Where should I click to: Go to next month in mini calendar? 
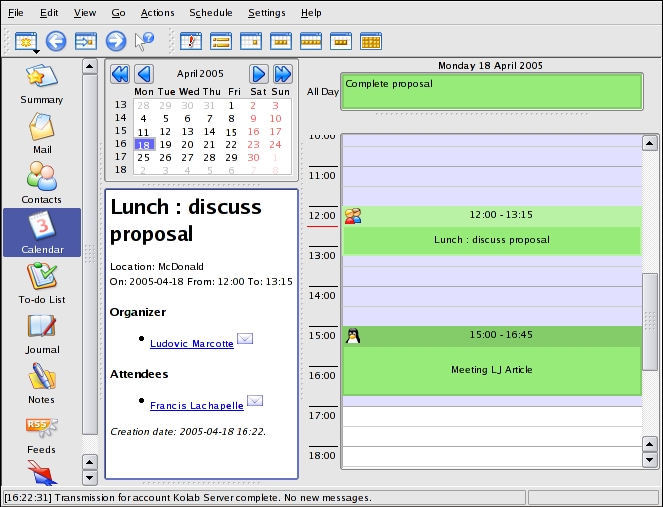(x=259, y=74)
